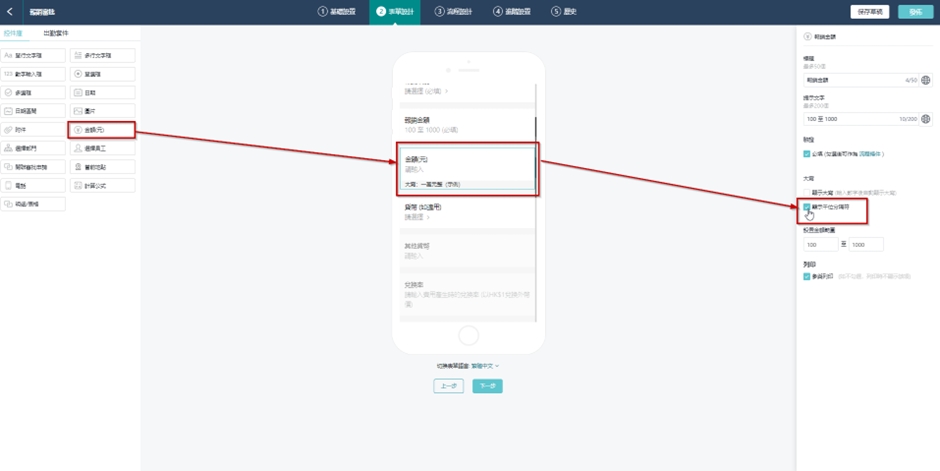Click the back arrow in the header

[10, 11]
